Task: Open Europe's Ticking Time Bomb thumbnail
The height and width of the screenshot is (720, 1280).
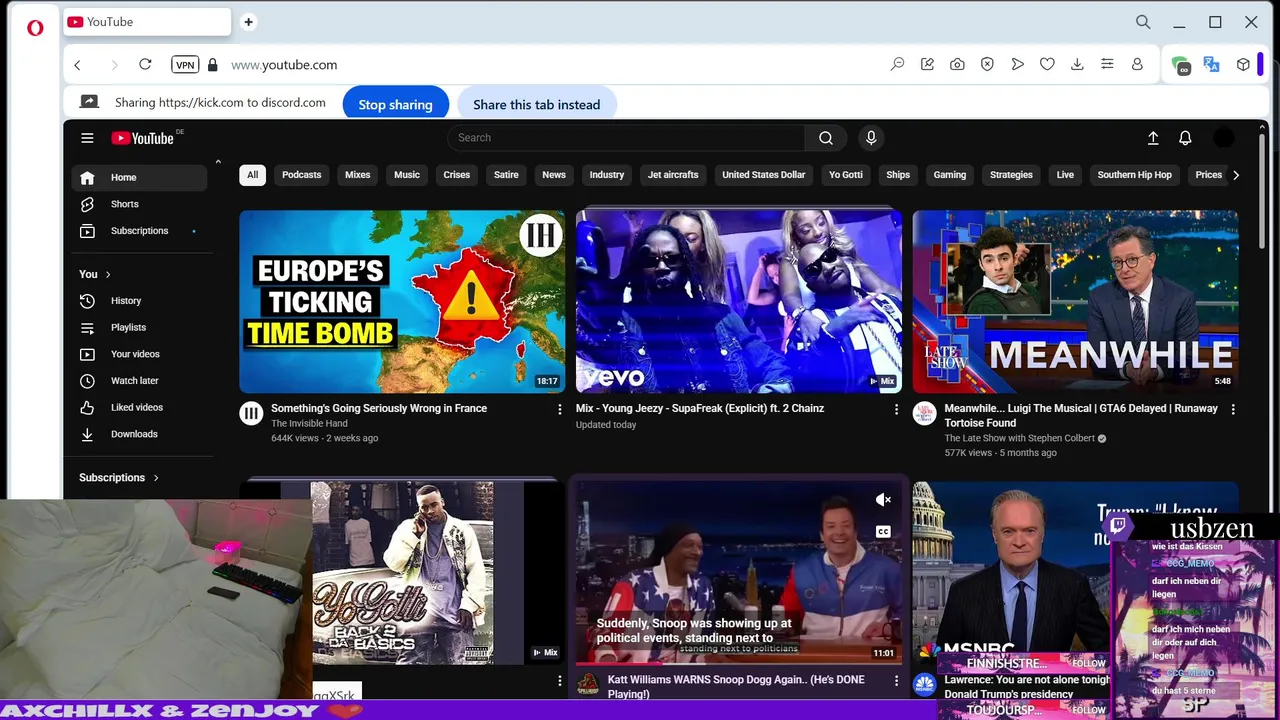Action: tap(402, 301)
